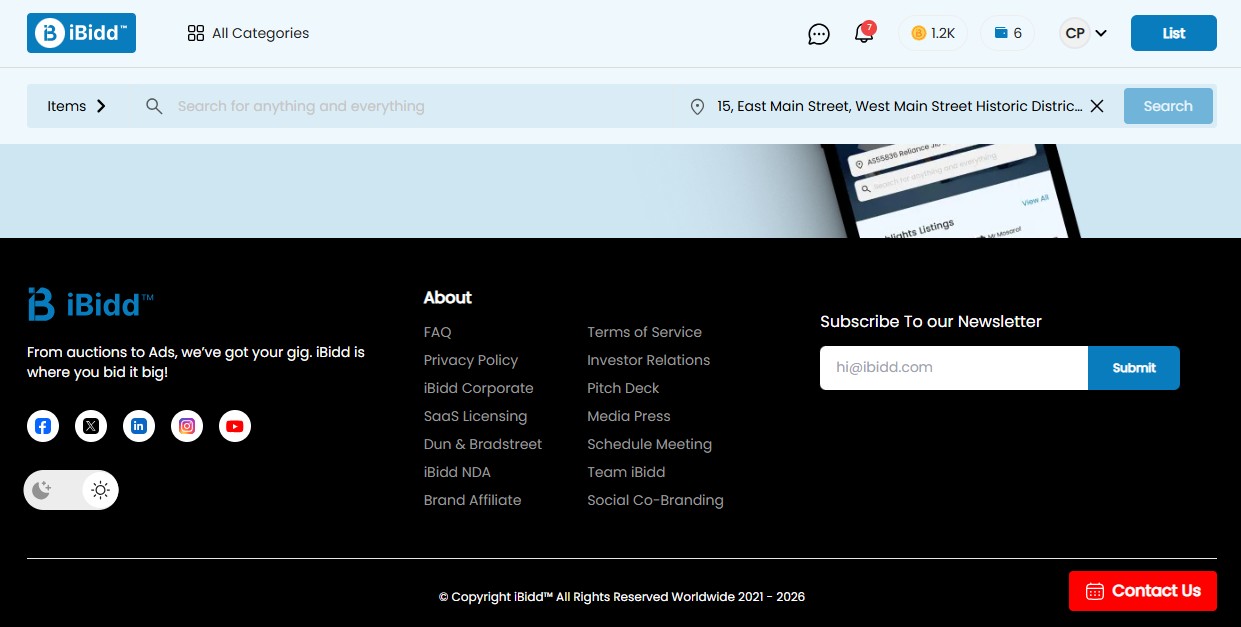Open the notifications bell

tap(864, 33)
